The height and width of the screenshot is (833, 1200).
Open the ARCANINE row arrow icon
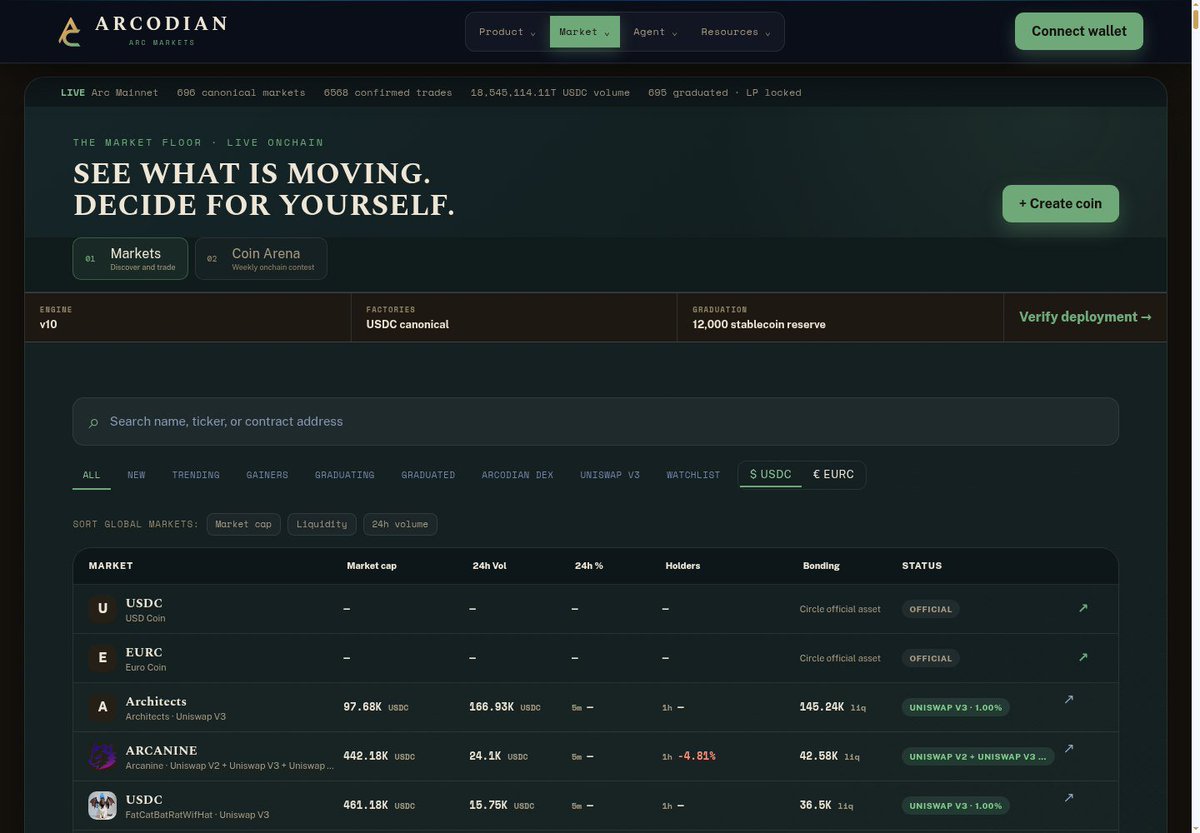(1069, 748)
